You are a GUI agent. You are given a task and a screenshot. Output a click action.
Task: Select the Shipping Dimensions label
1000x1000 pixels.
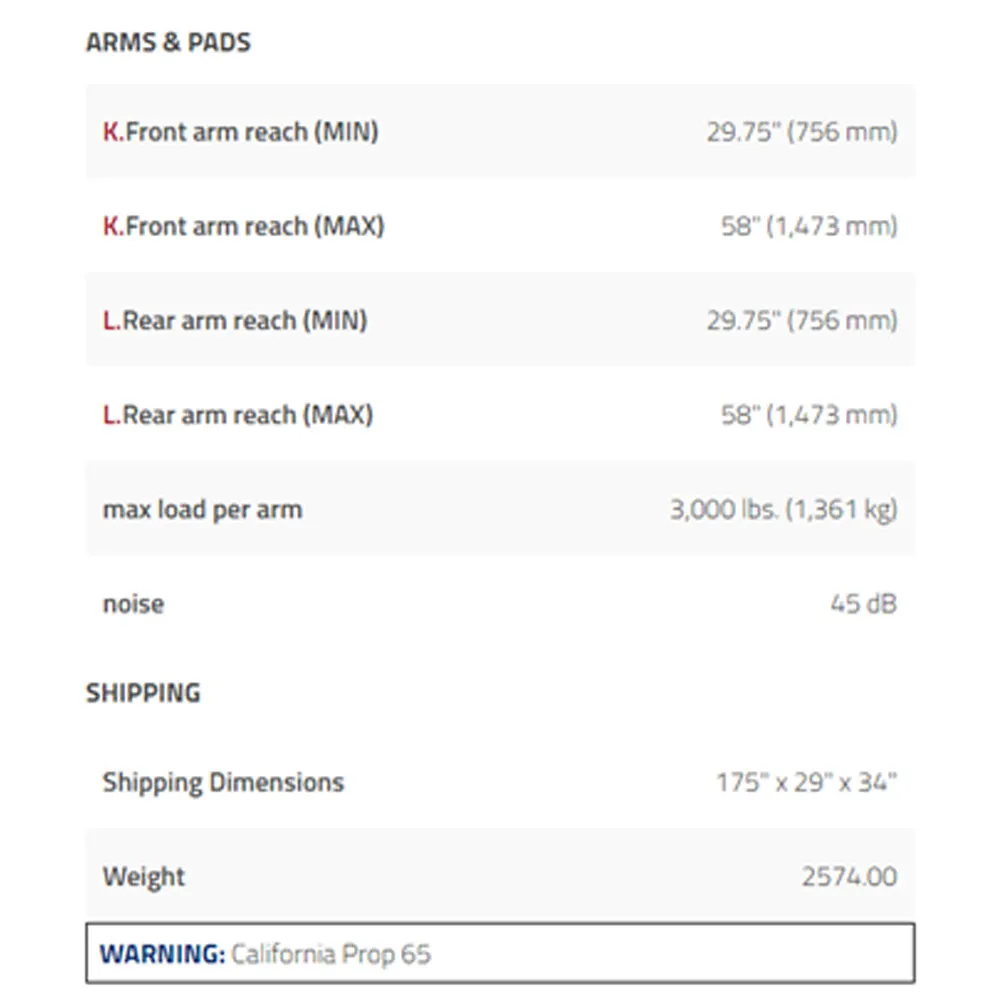[223, 783]
